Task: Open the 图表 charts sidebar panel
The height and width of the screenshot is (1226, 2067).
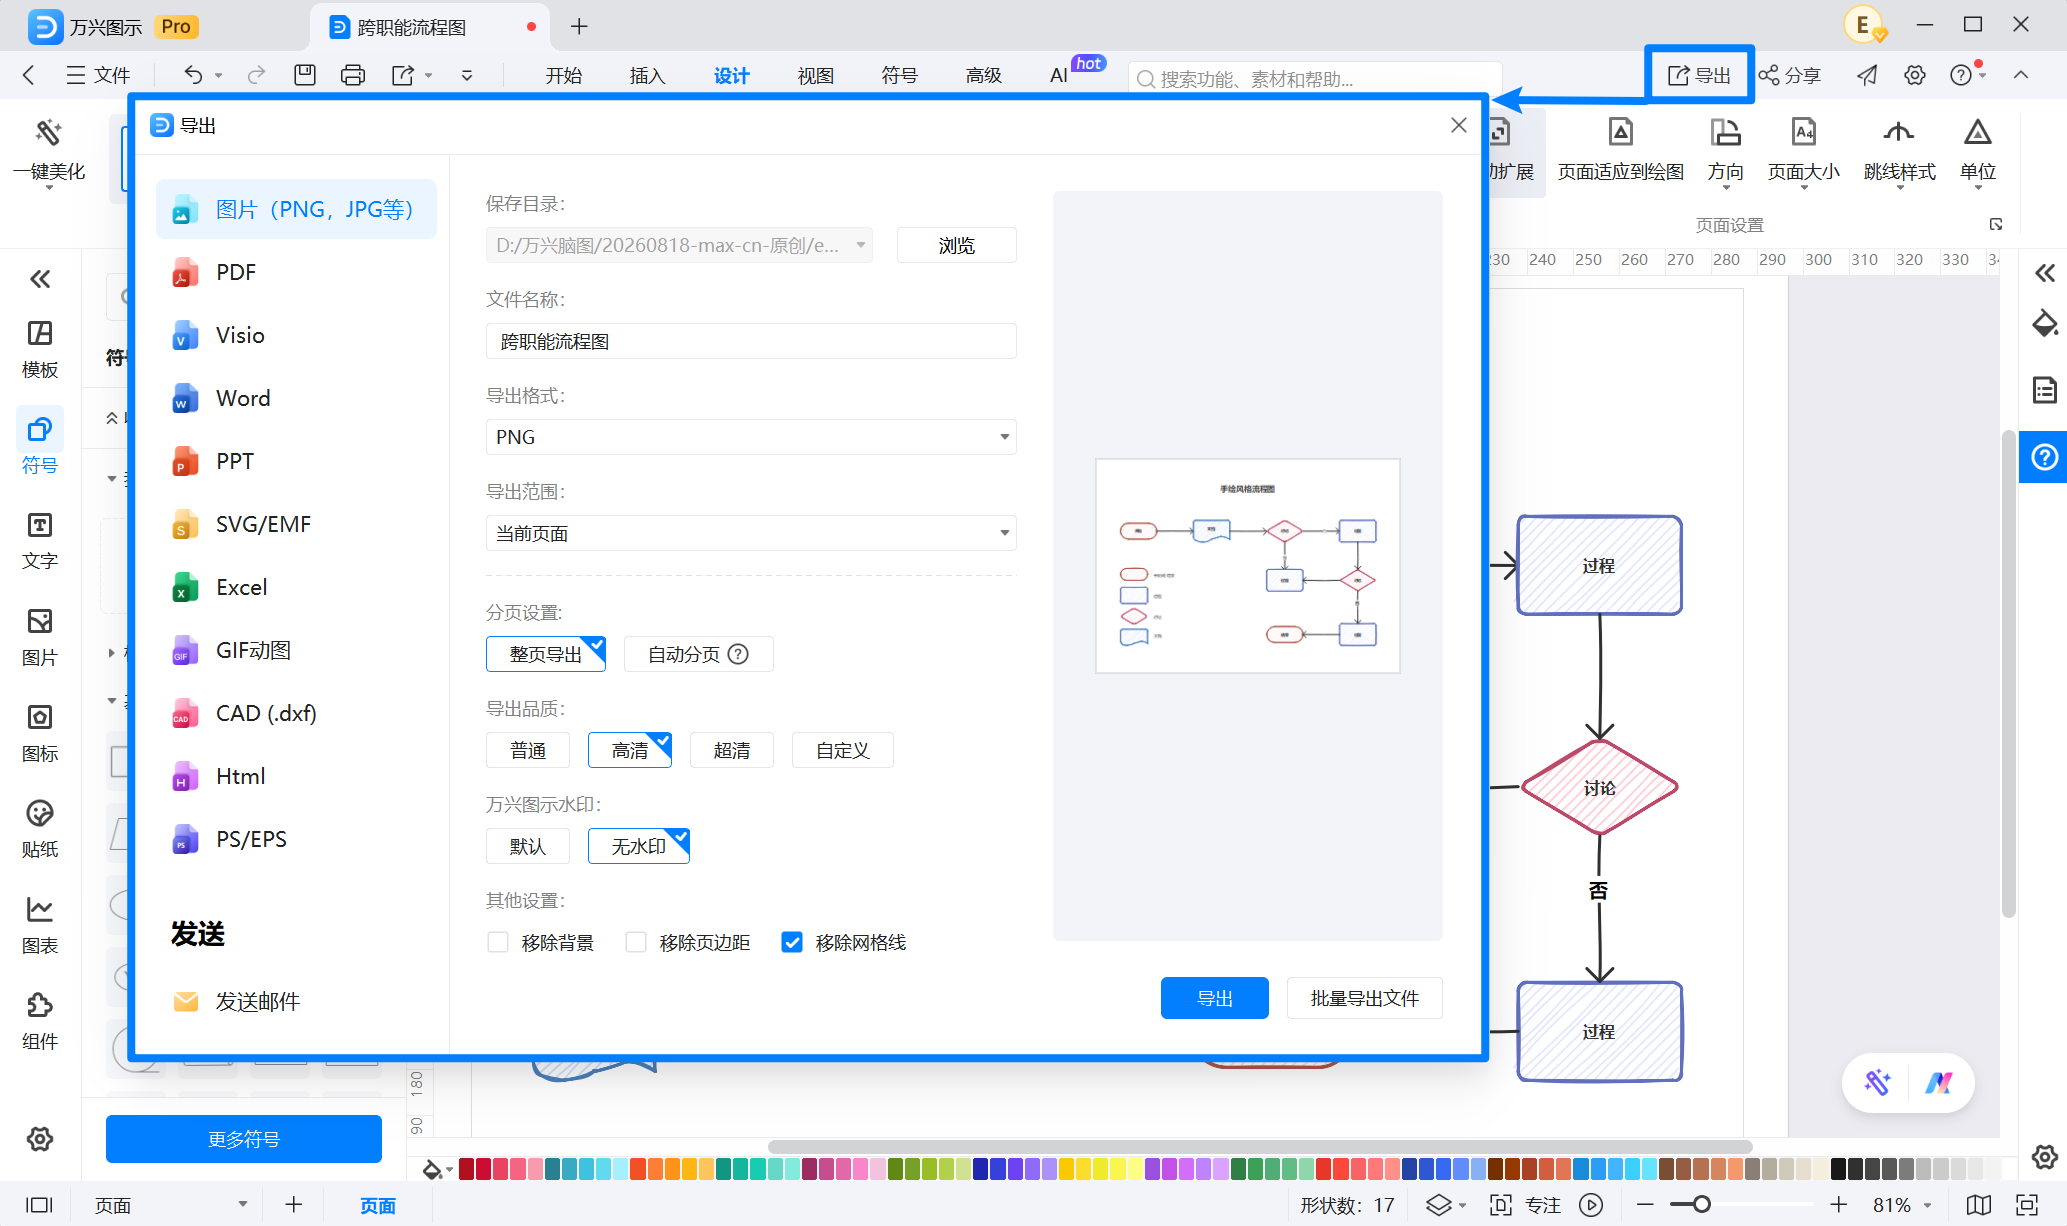Action: [x=40, y=925]
